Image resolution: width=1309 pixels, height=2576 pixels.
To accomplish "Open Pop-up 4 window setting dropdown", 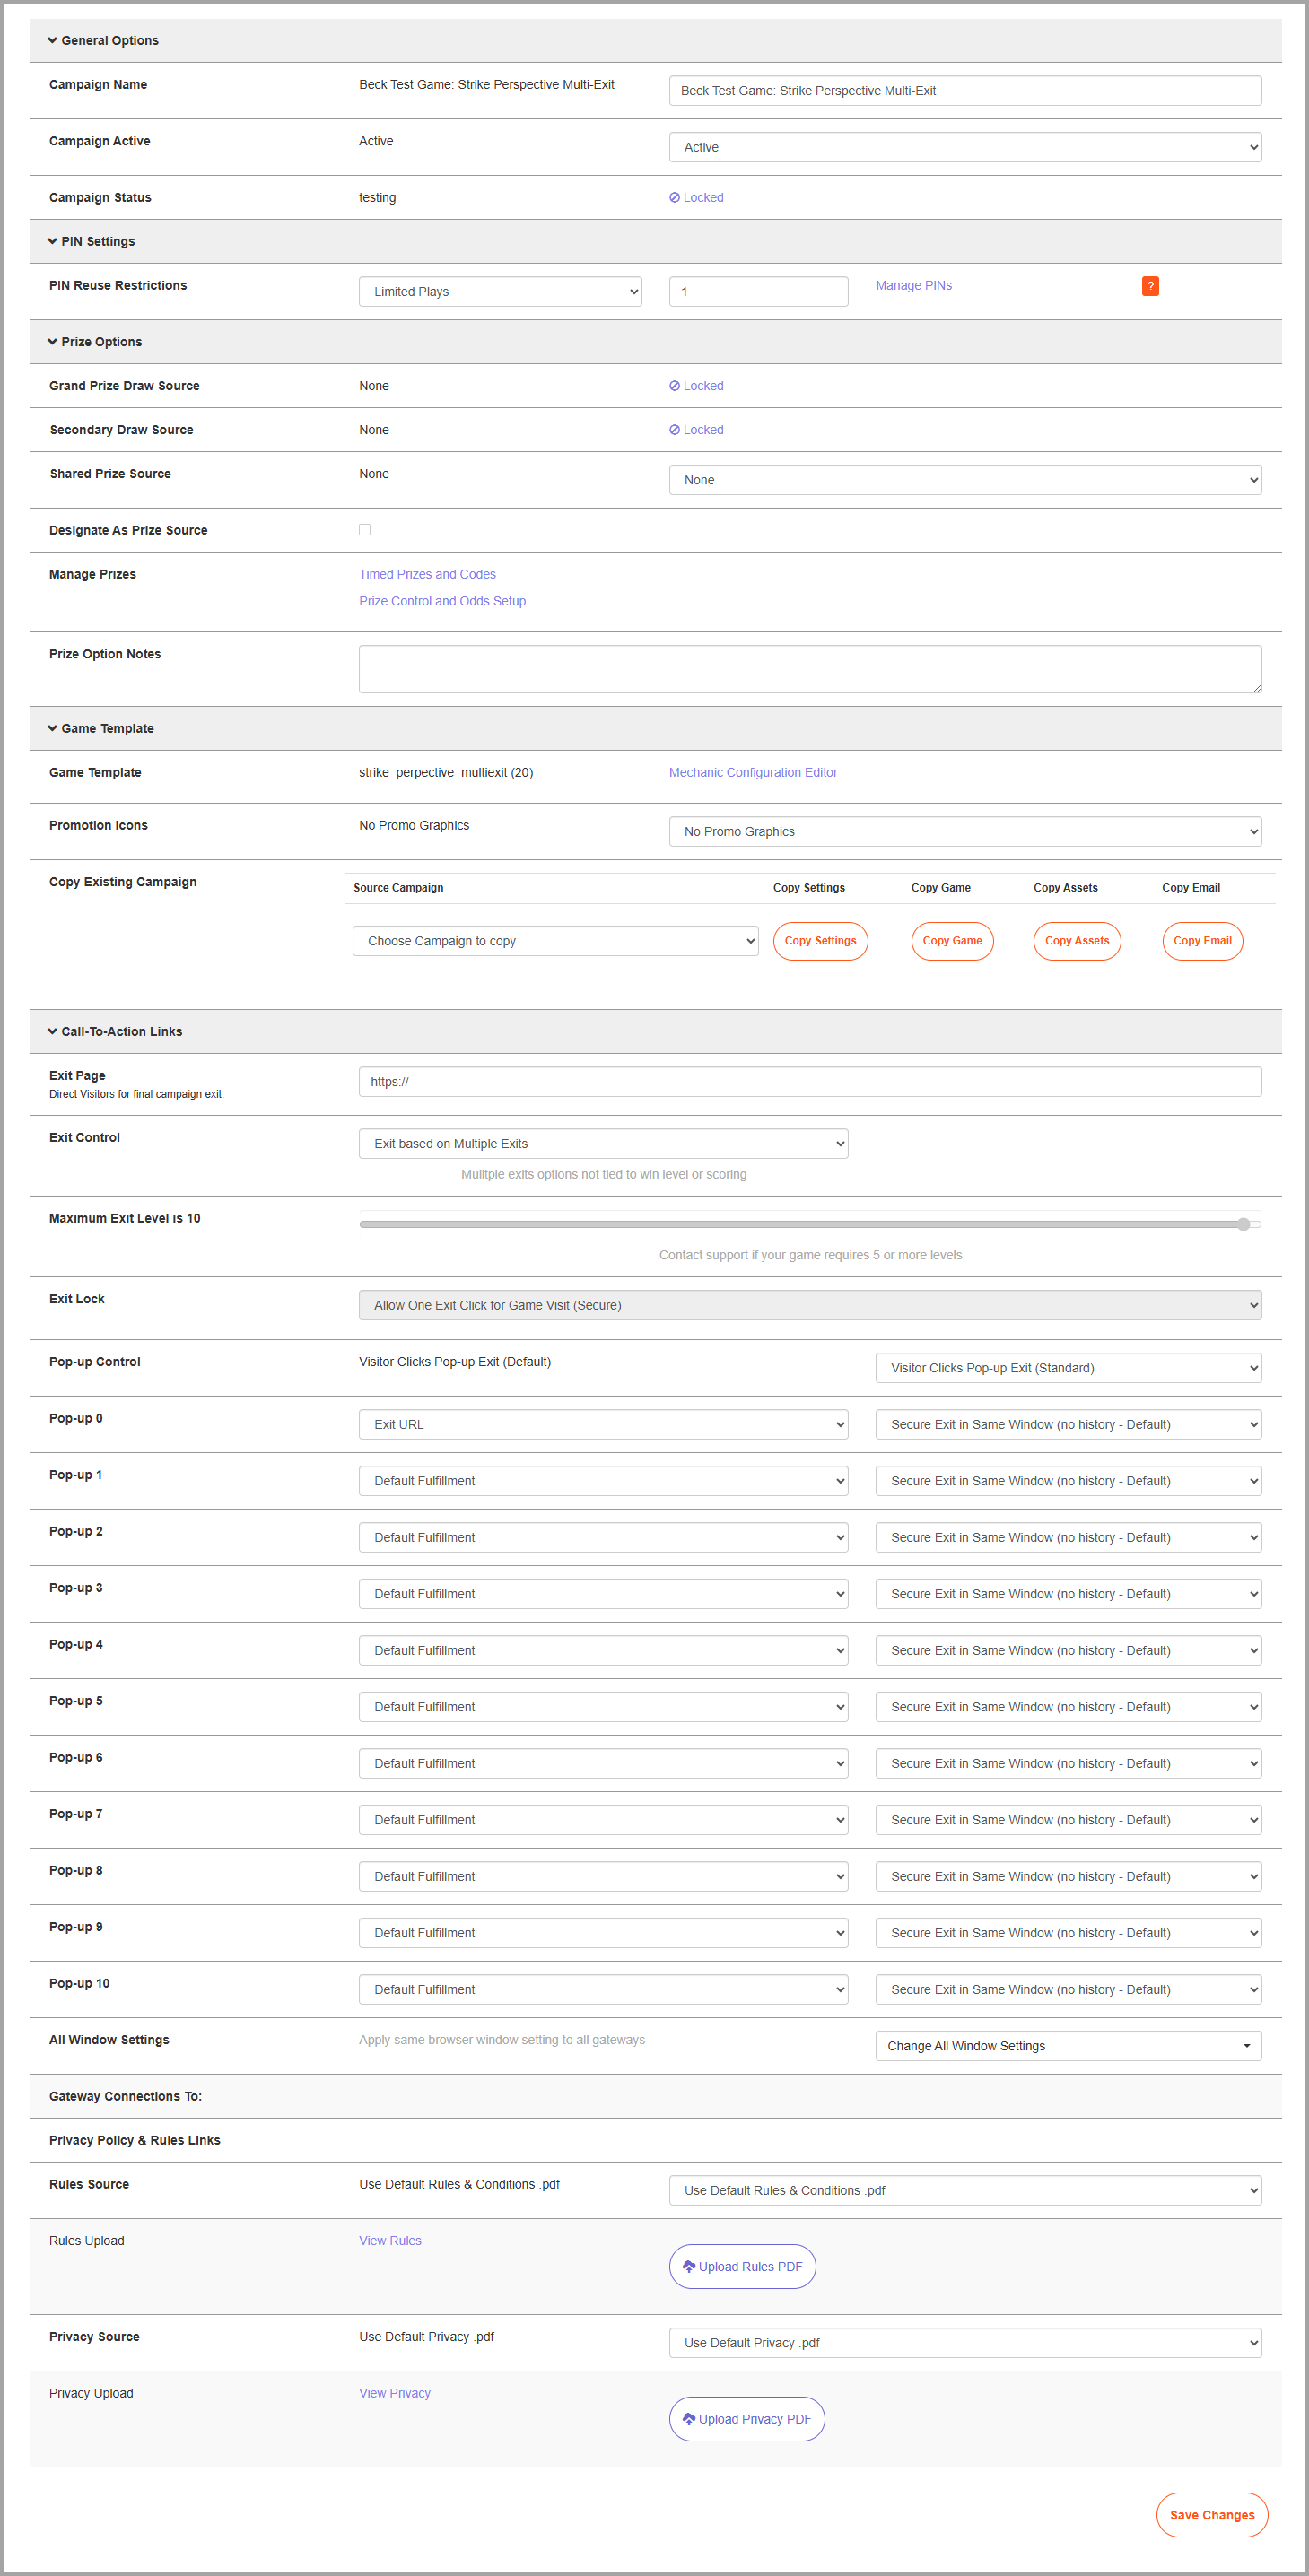I will click(1068, 1651).
